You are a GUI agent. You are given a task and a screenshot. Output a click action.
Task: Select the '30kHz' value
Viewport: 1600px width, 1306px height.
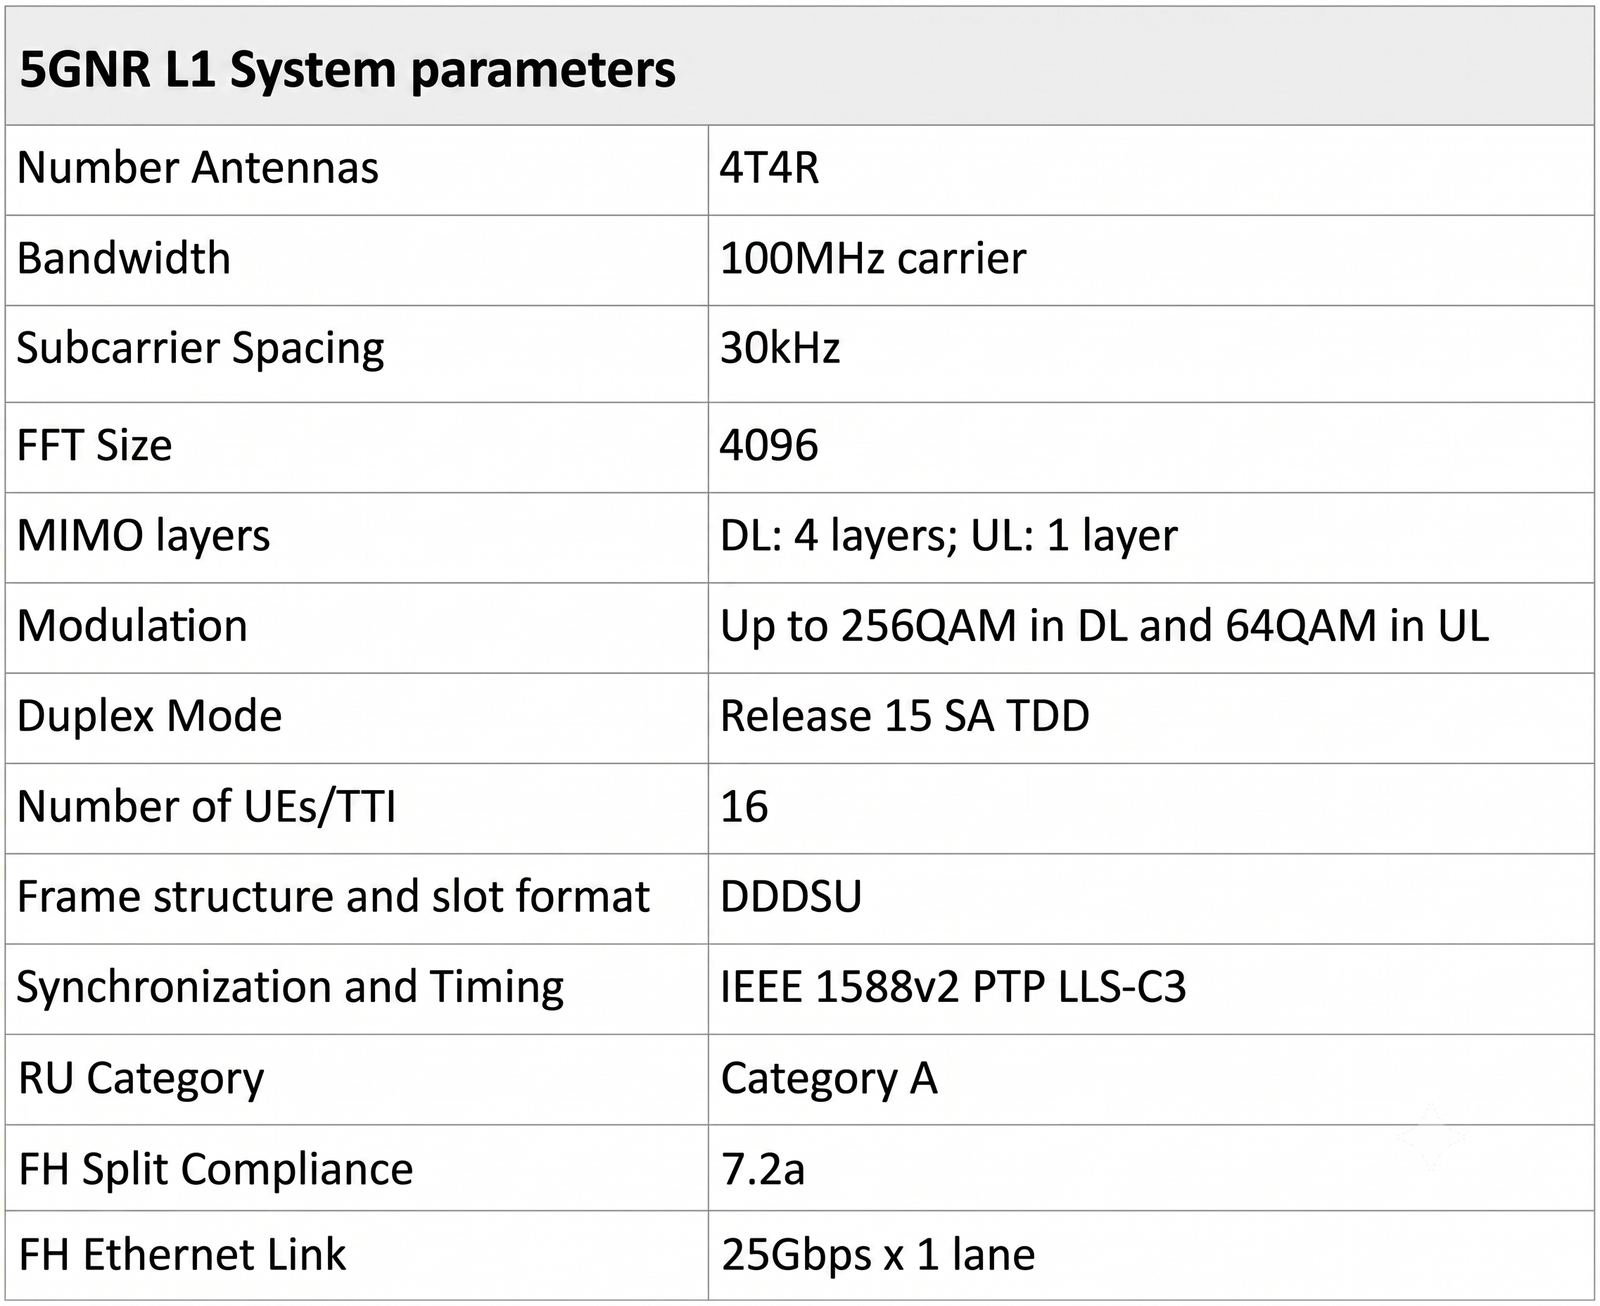pyautogui.click(x=780, y=348)
